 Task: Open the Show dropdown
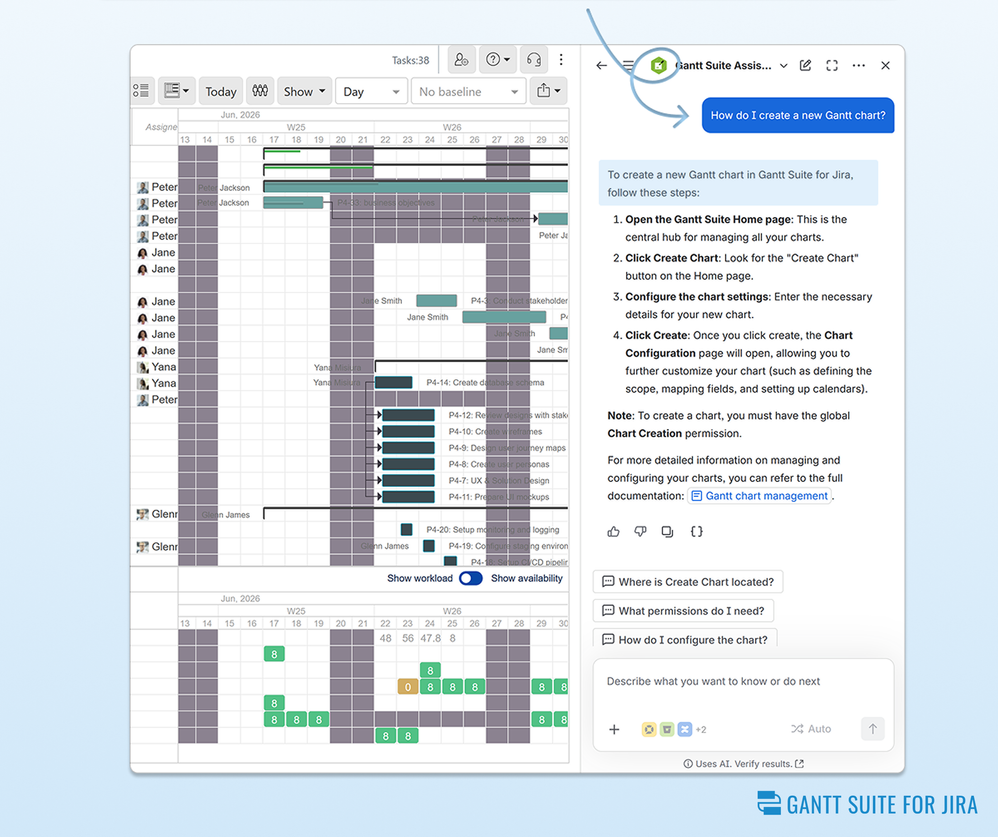304,92
